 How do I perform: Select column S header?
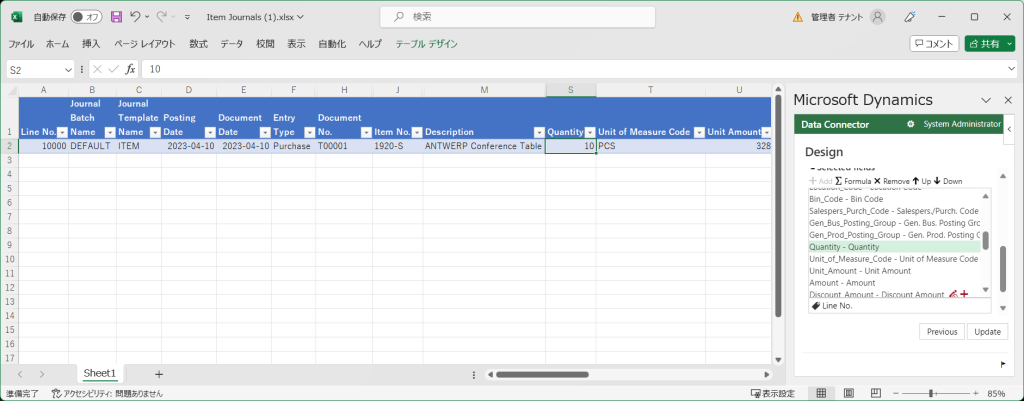571,90
